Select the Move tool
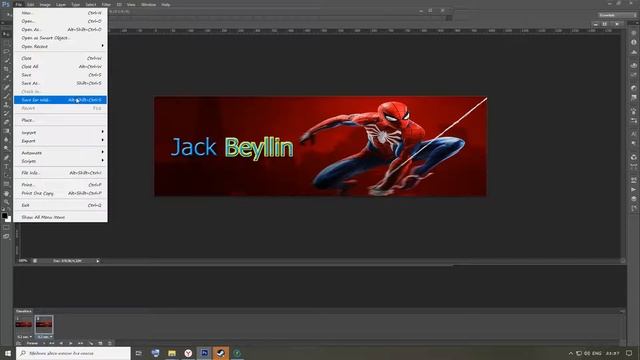The height and width of the screenshot is (360, 640). (6, 33)
